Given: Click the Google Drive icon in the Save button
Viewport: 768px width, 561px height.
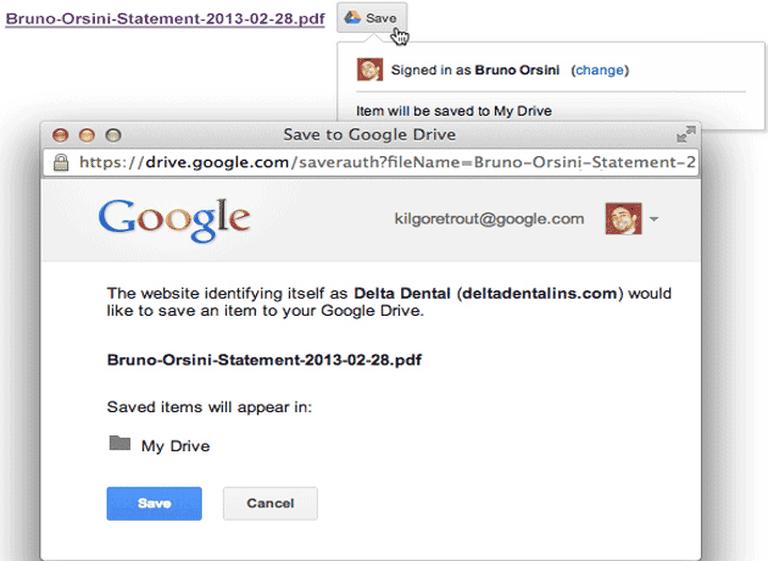Looking at the screenshot, I should 352,18.
